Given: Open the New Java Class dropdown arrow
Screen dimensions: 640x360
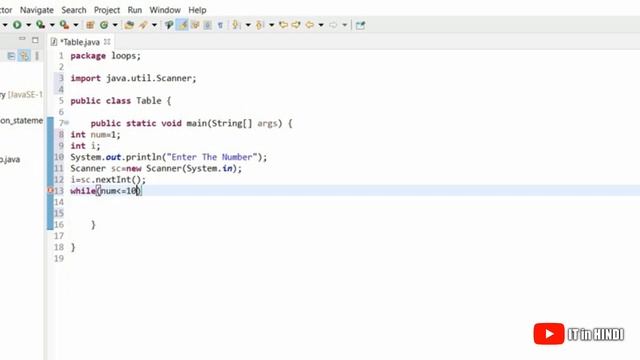Looking at the screenshot, I should click(x=115, y=25).
